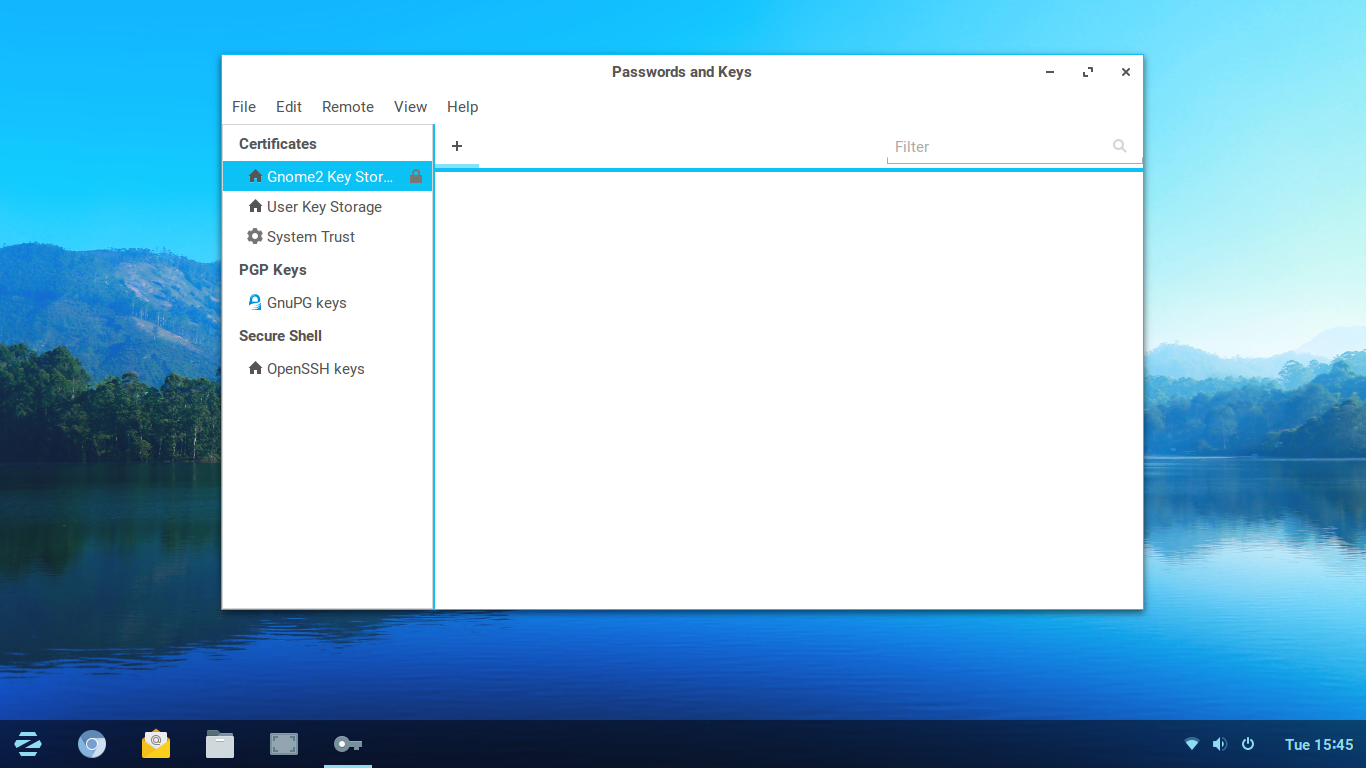Open the volume control in system tray

pos(1219,744)
